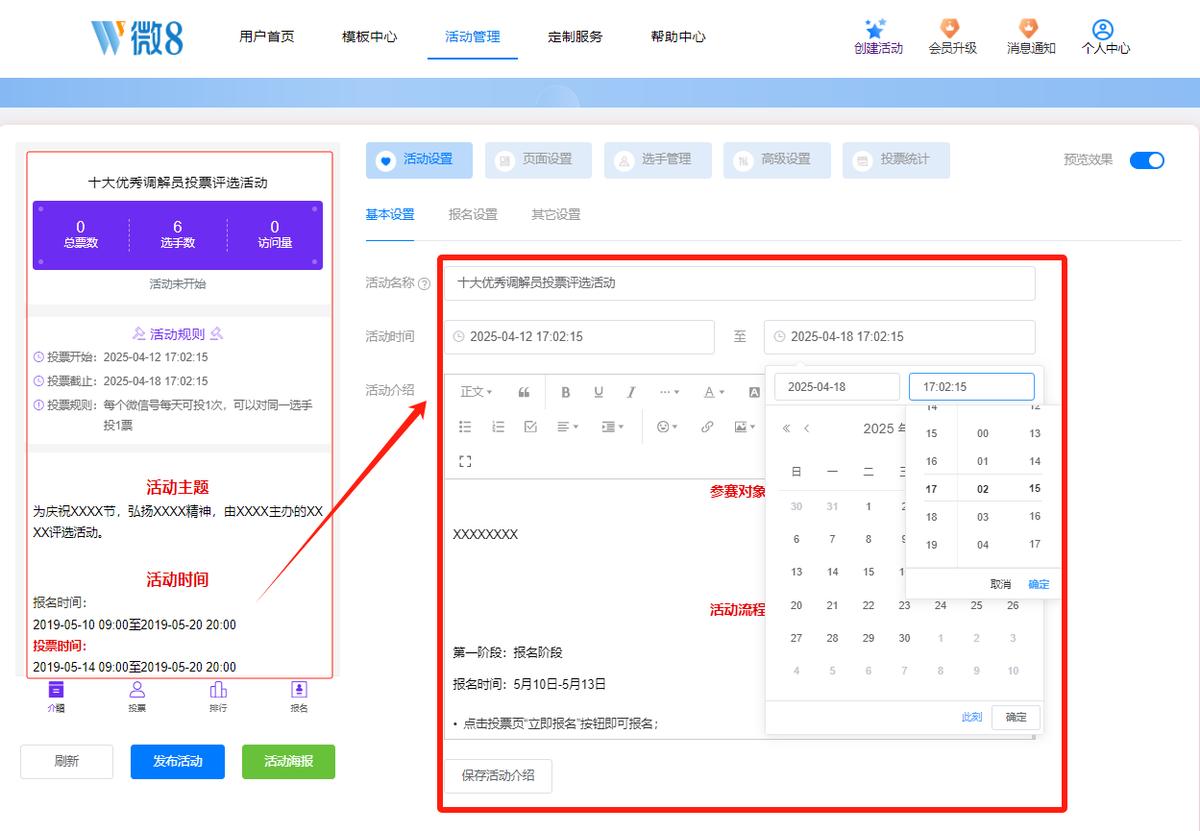
Task: Click the blockquote icon in the editor toolbar
Action: pos(524,392)
